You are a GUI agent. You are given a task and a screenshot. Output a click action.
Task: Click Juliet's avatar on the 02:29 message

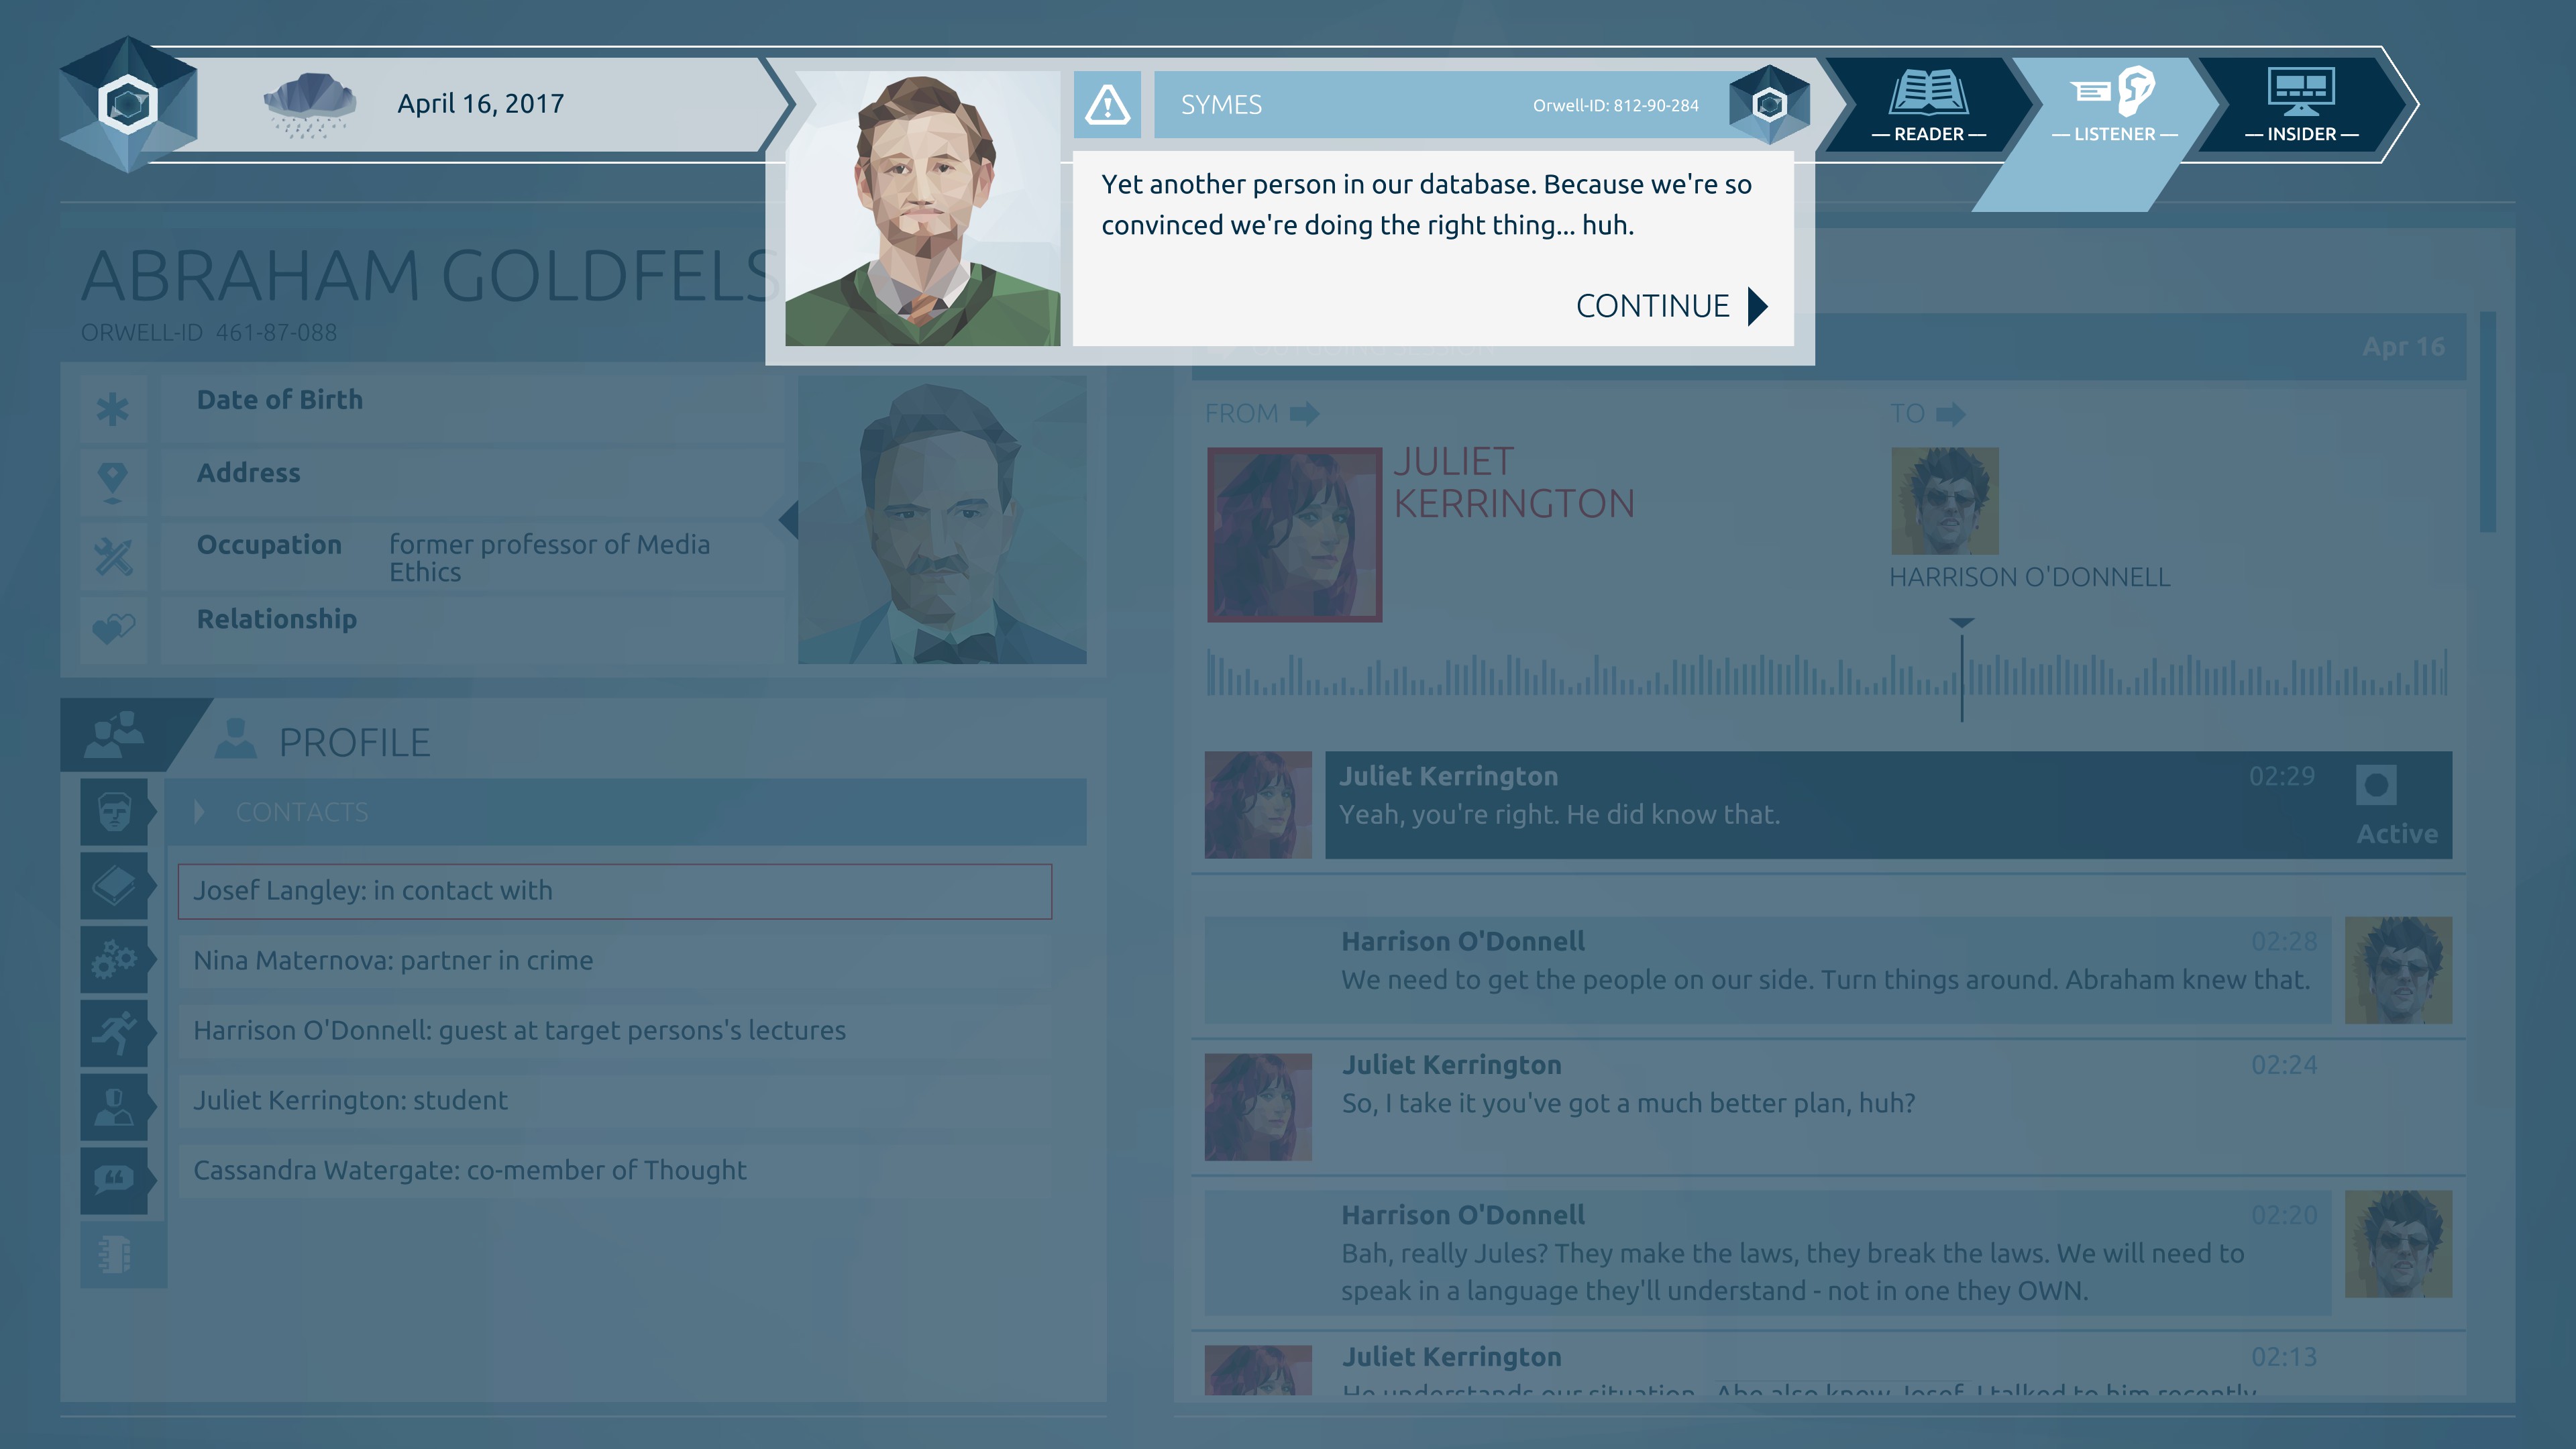(x=1258, y=805)
